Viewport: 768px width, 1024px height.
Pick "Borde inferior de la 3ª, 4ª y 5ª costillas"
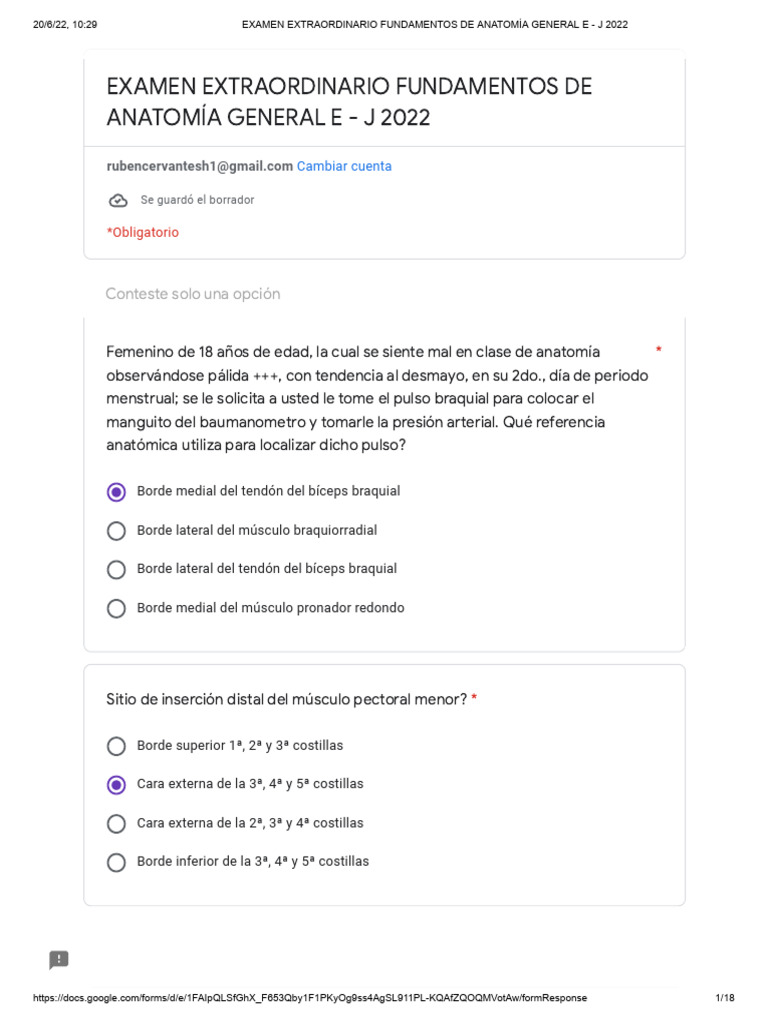pos(117,862)
